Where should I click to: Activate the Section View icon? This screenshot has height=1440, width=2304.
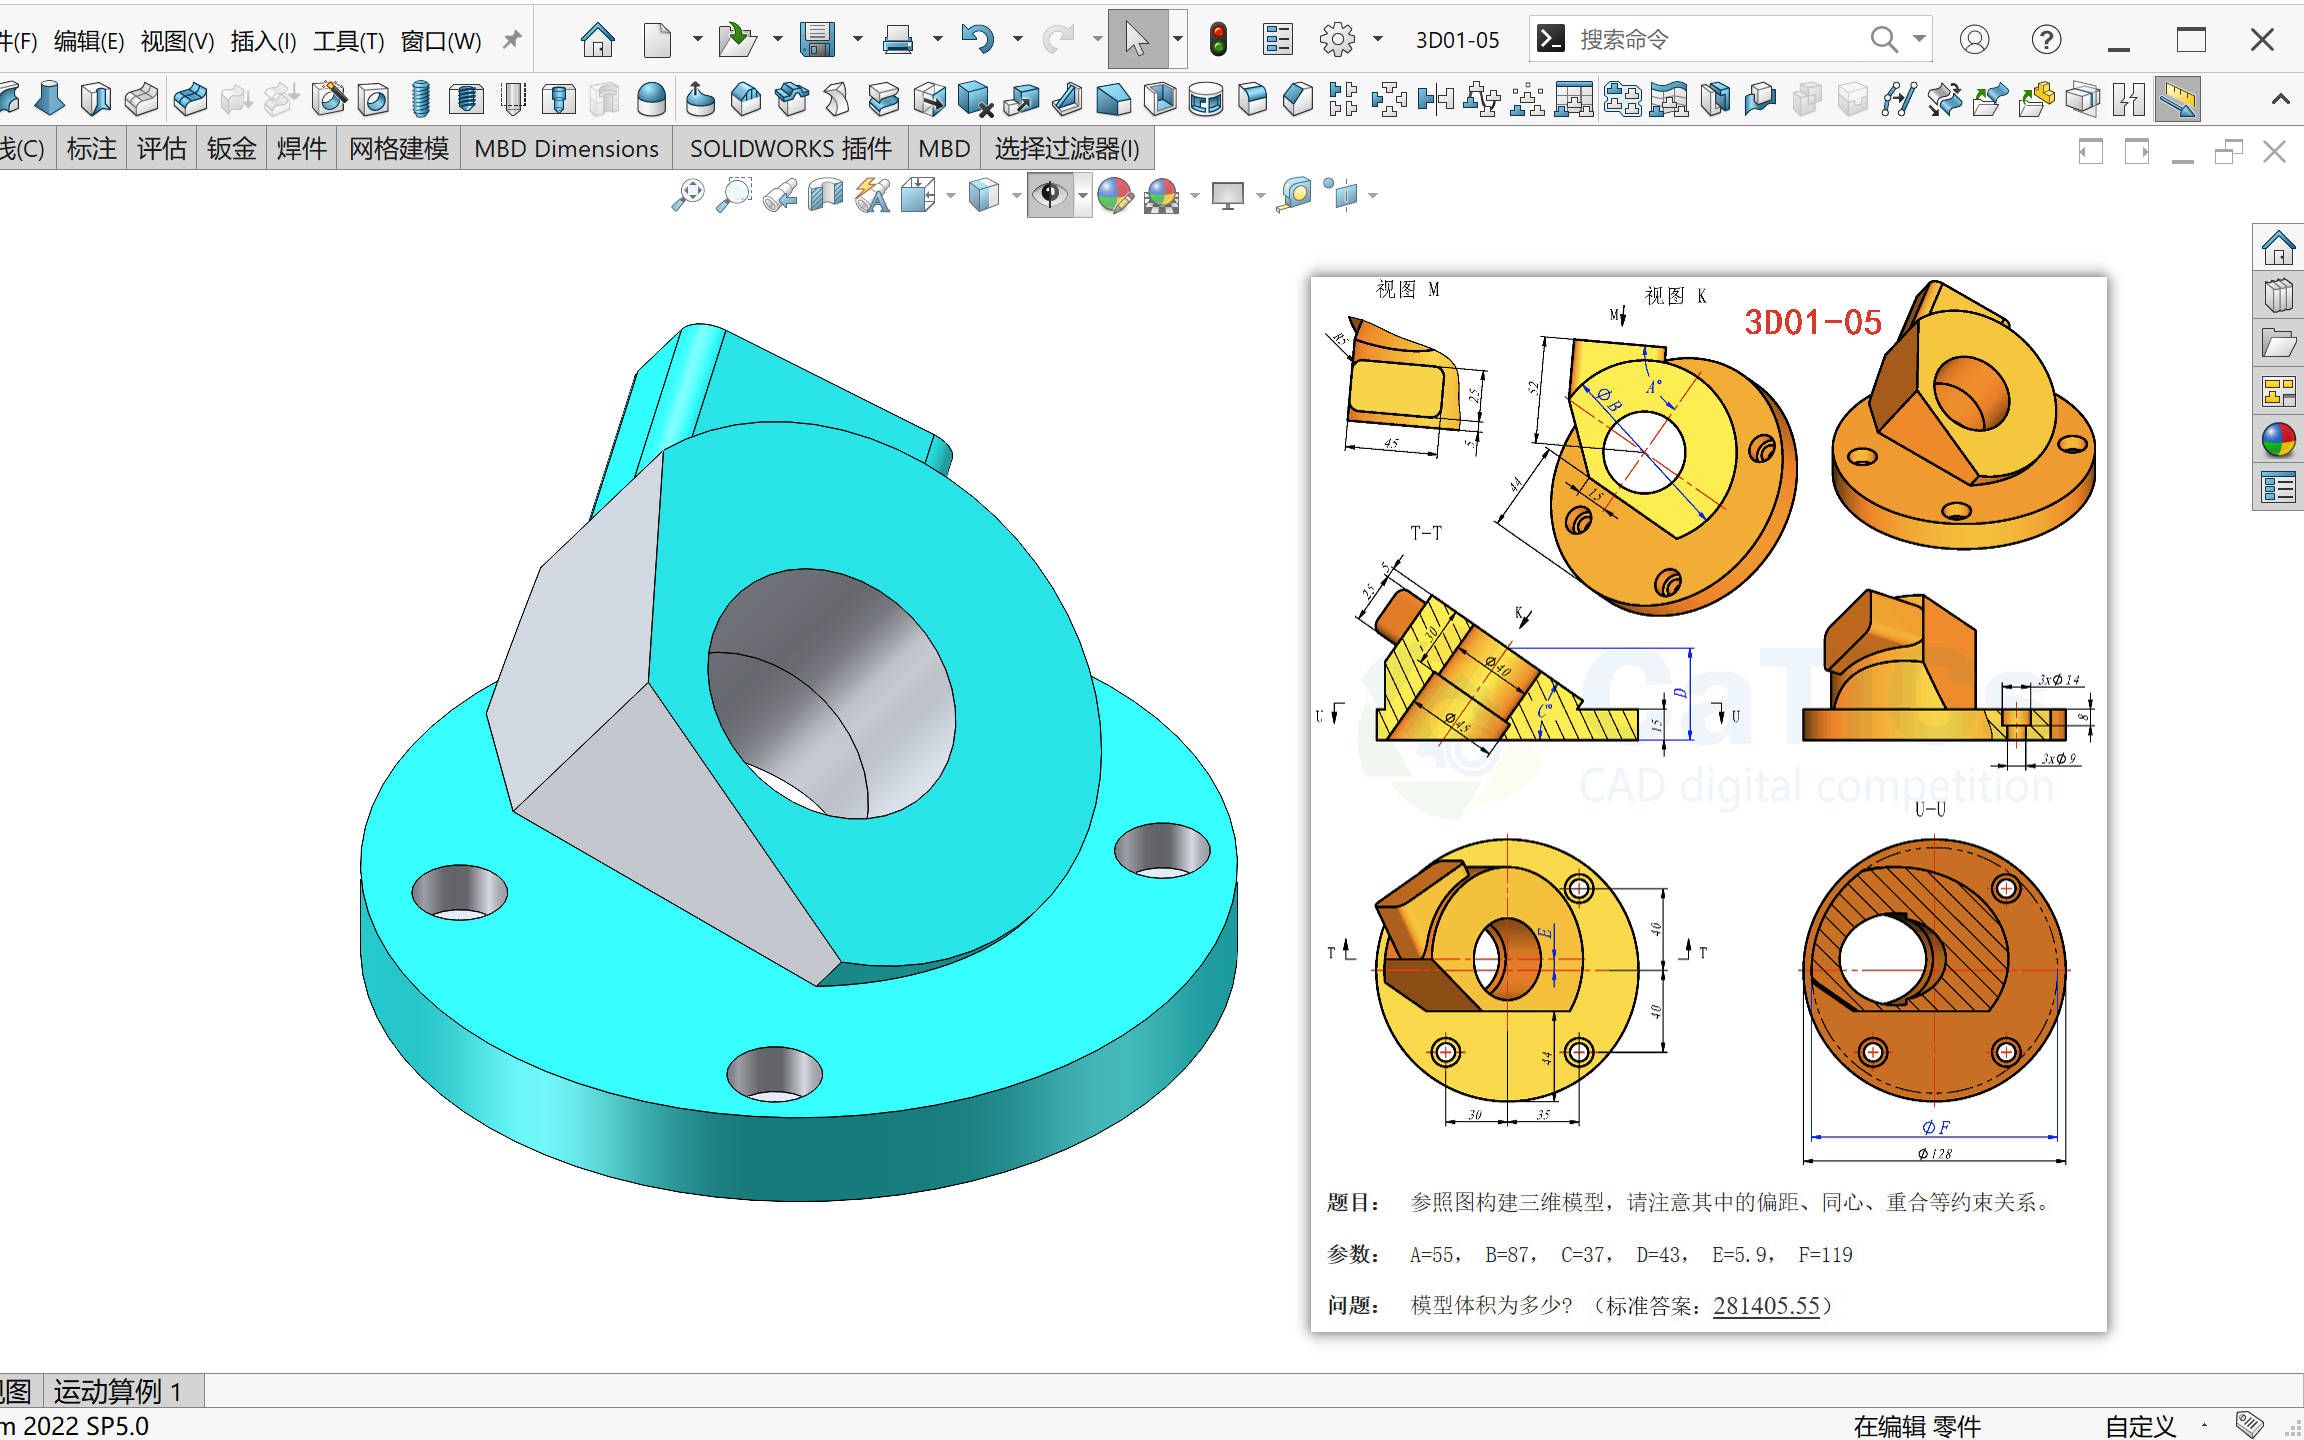point(826,195)
